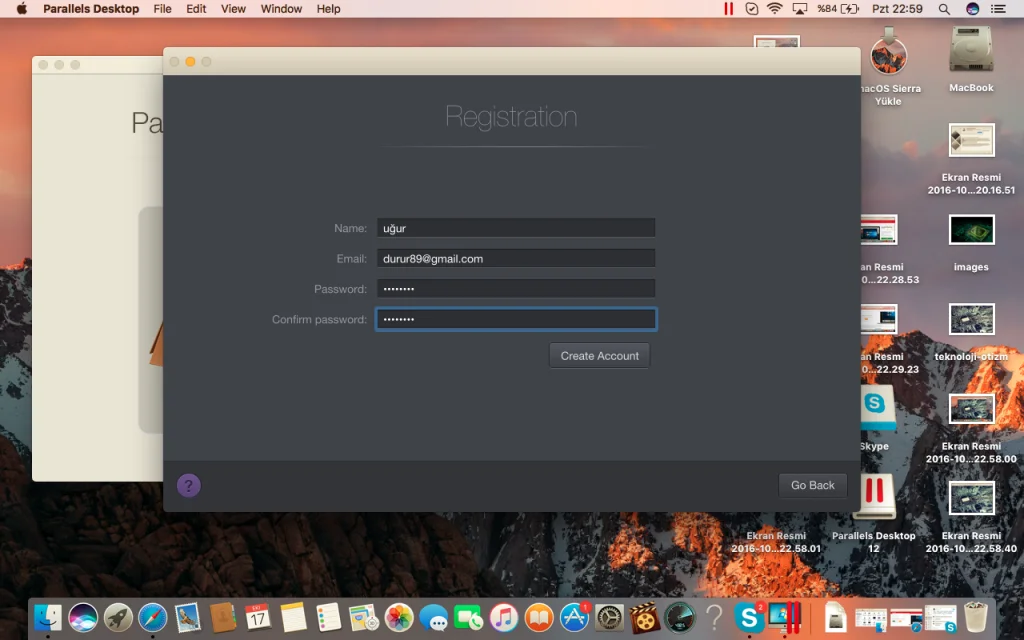The height and width of the screenshot is (640, 1024).
Task: Open Parallels icon in the menu bar
Action: pos(728,9)
